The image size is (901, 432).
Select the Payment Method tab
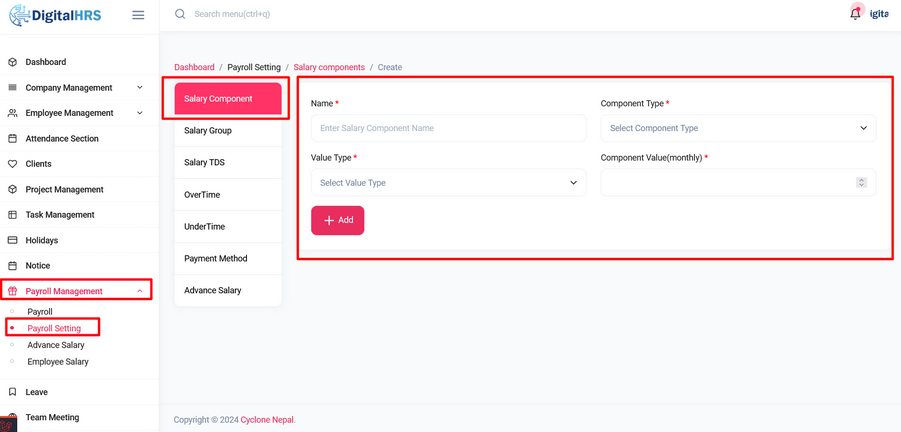coord(216,259)
